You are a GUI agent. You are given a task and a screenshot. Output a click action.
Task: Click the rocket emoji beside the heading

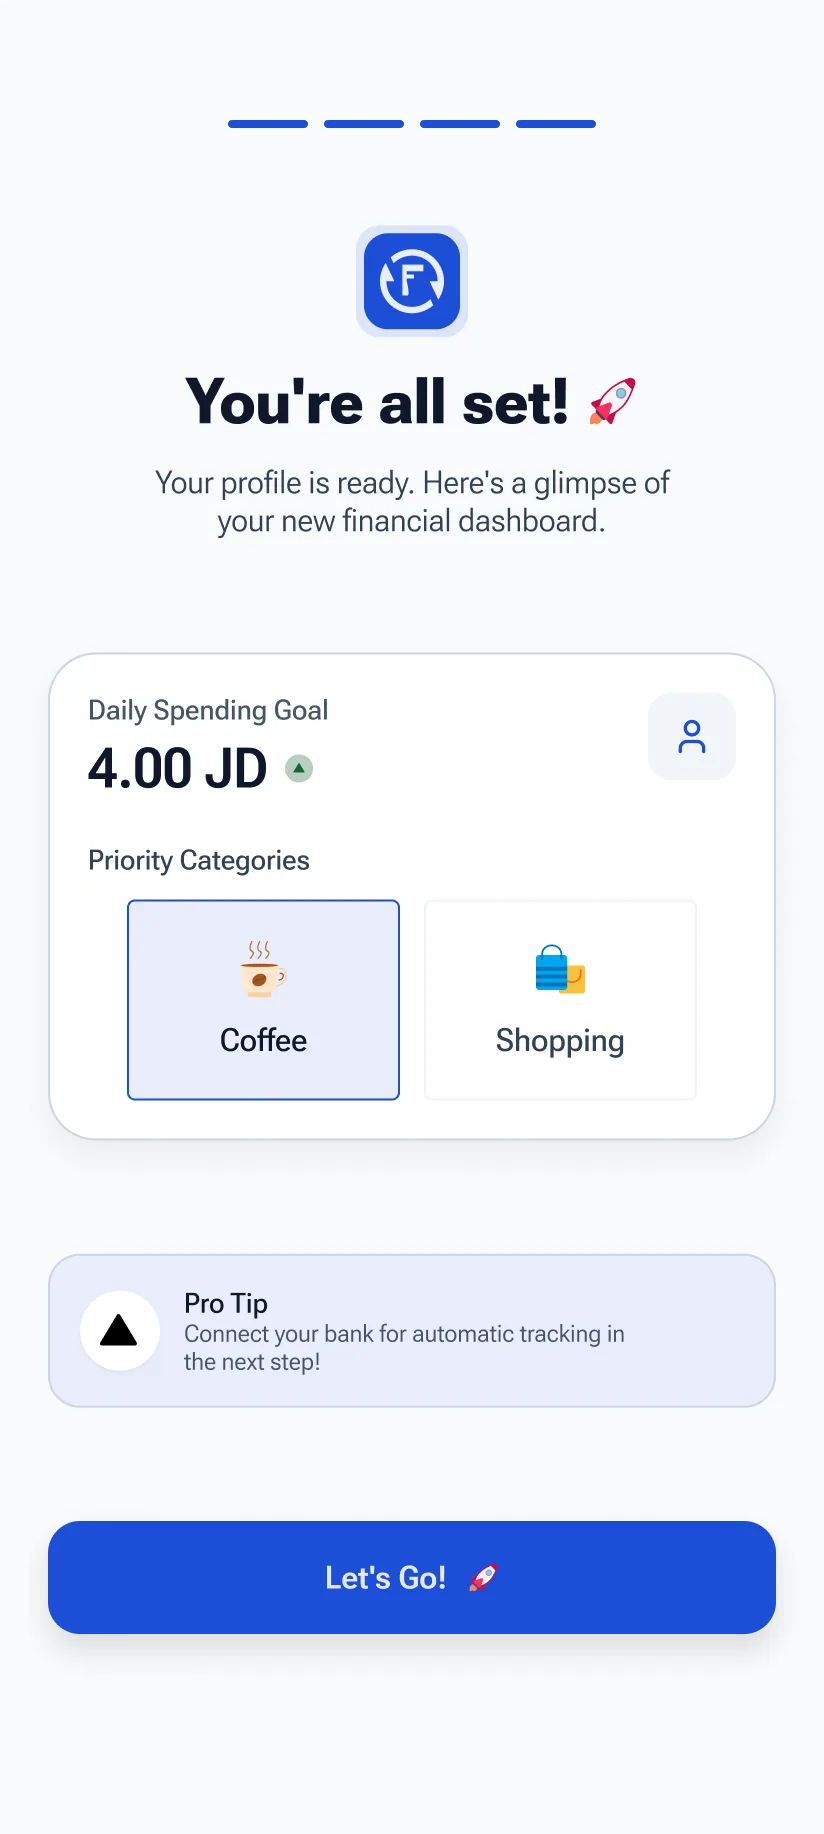[x=612, y=401]
